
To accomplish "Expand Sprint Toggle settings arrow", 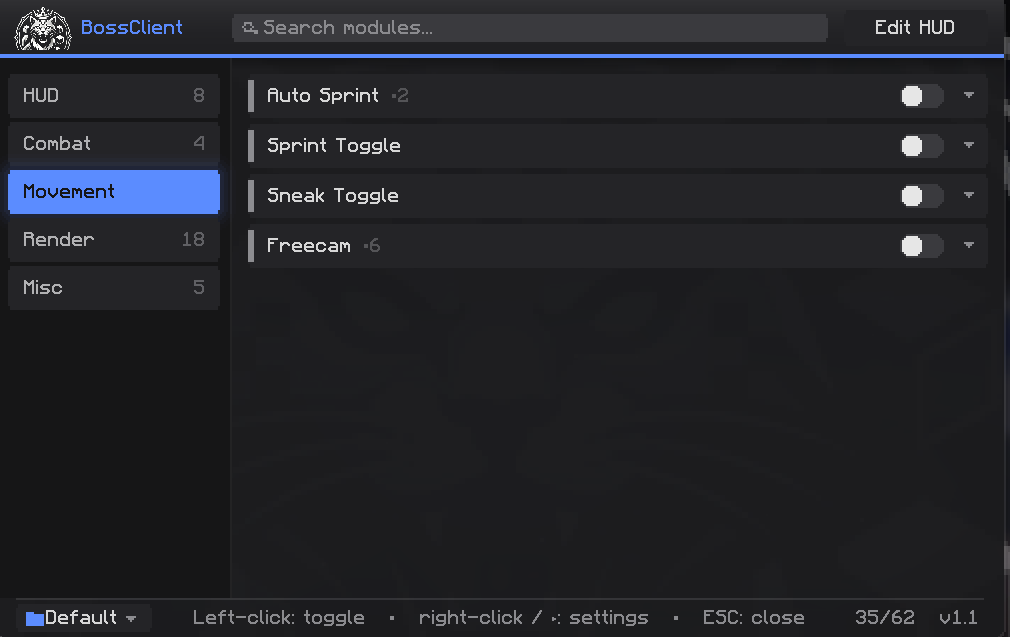I will pos(969,146).
